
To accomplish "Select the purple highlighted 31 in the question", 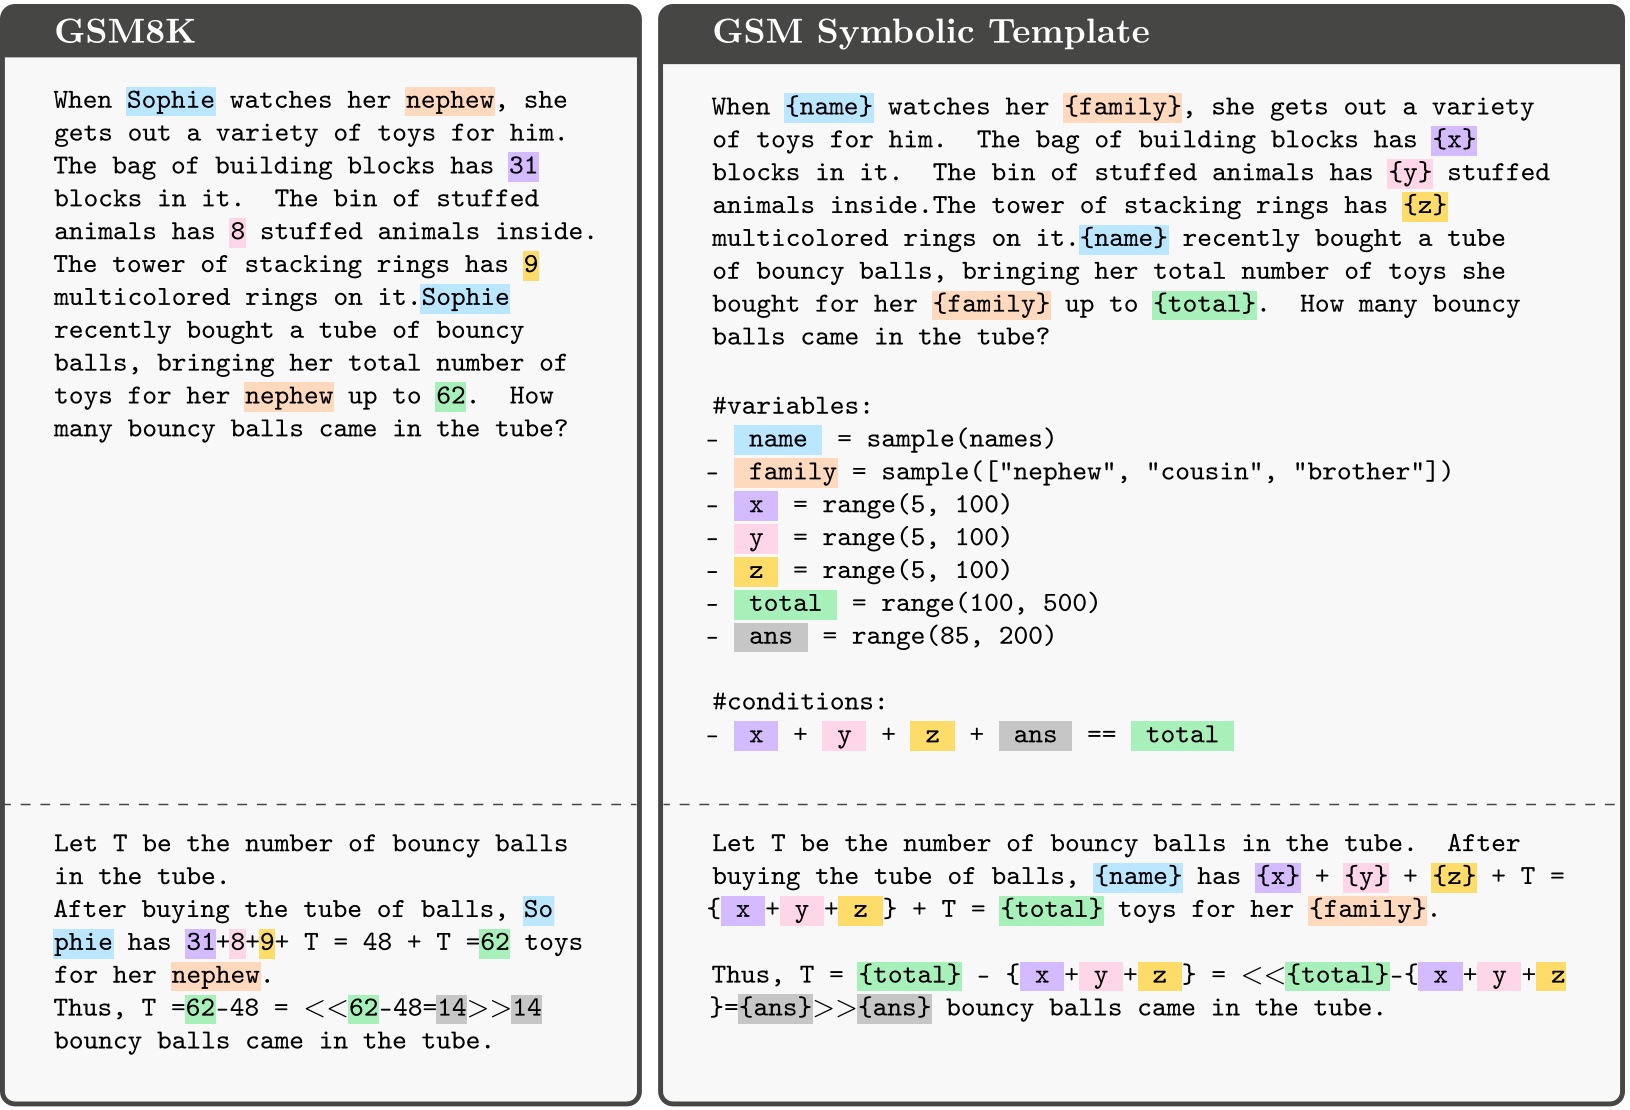I will coord(523,166).
